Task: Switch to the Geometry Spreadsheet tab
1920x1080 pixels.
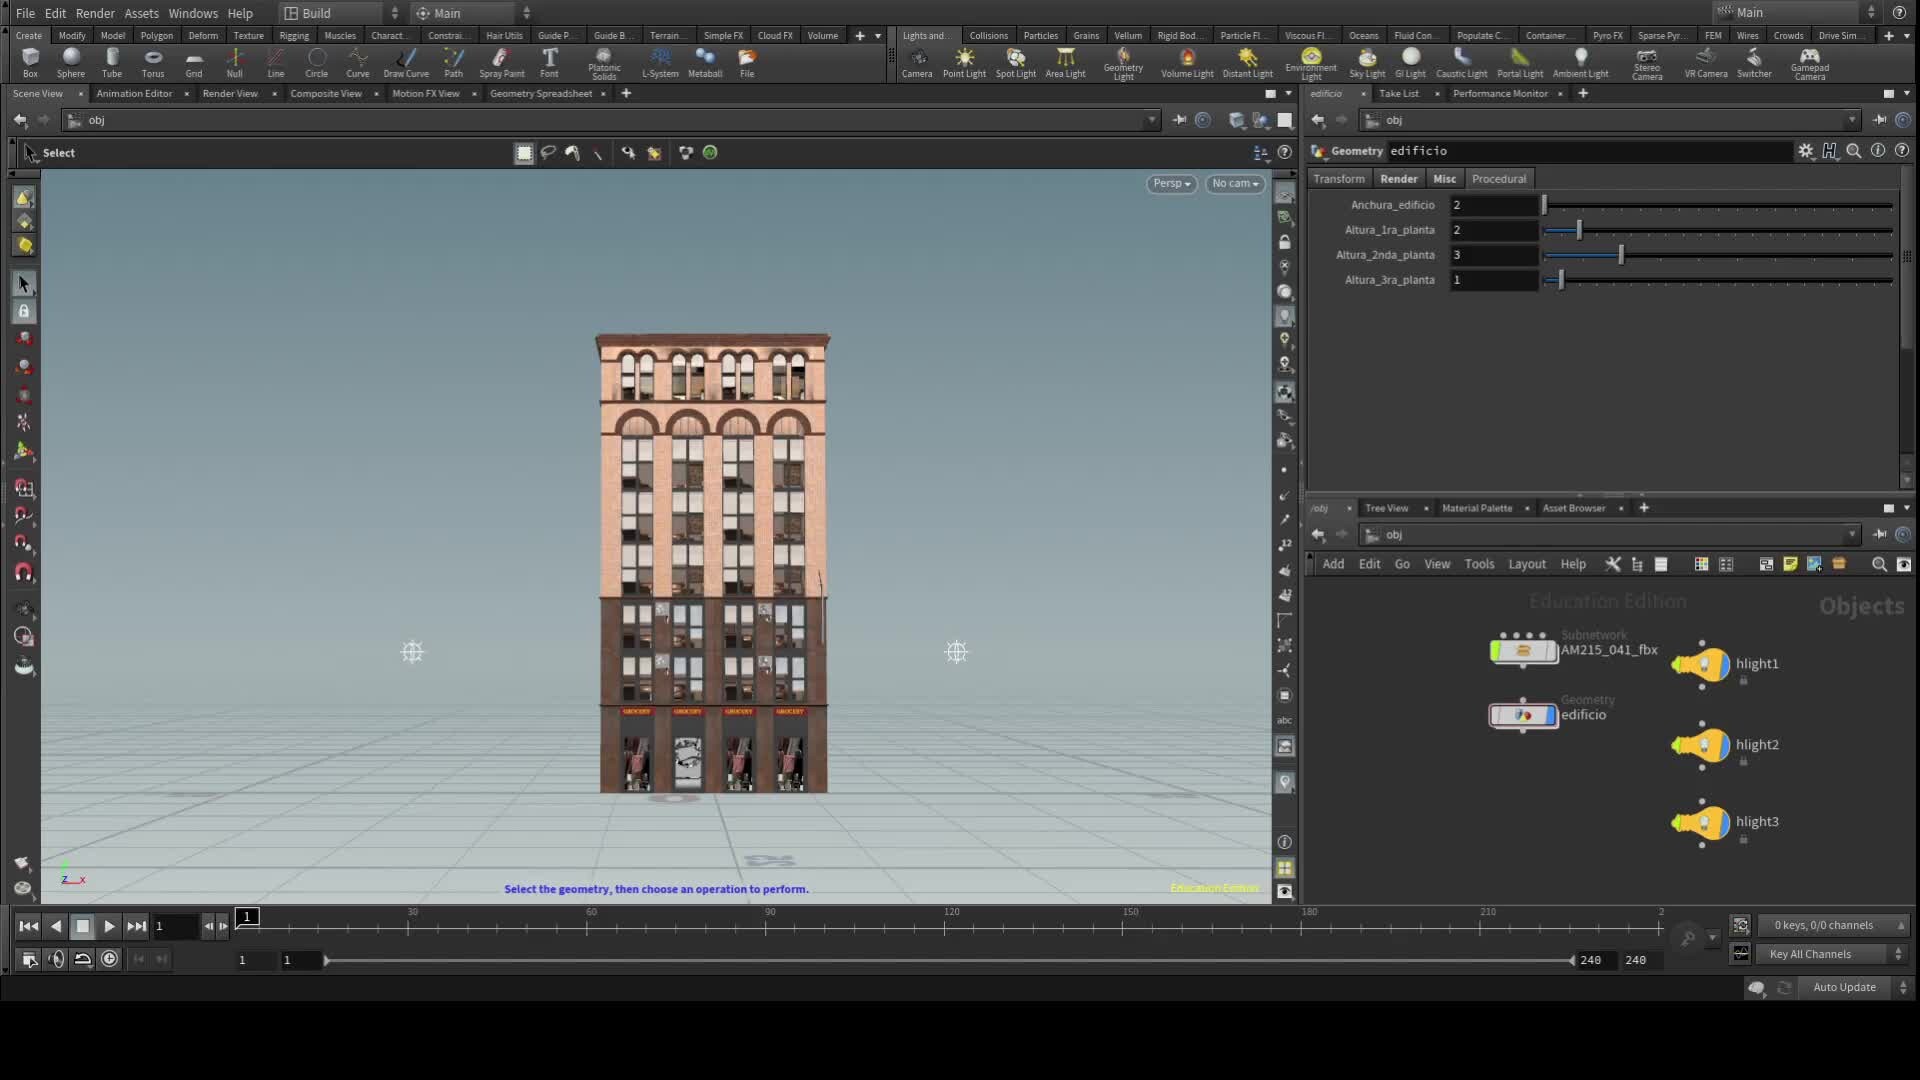Action: [541, 93]
